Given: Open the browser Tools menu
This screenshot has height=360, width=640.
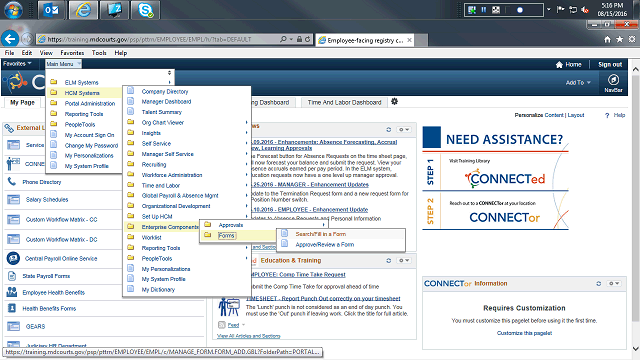Looking at the screenshot, I should coord(99,53).
